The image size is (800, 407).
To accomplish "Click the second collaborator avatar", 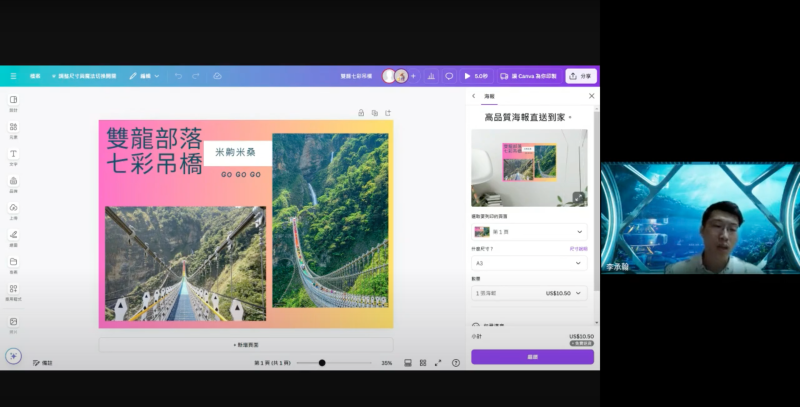I will coord(402,76).
